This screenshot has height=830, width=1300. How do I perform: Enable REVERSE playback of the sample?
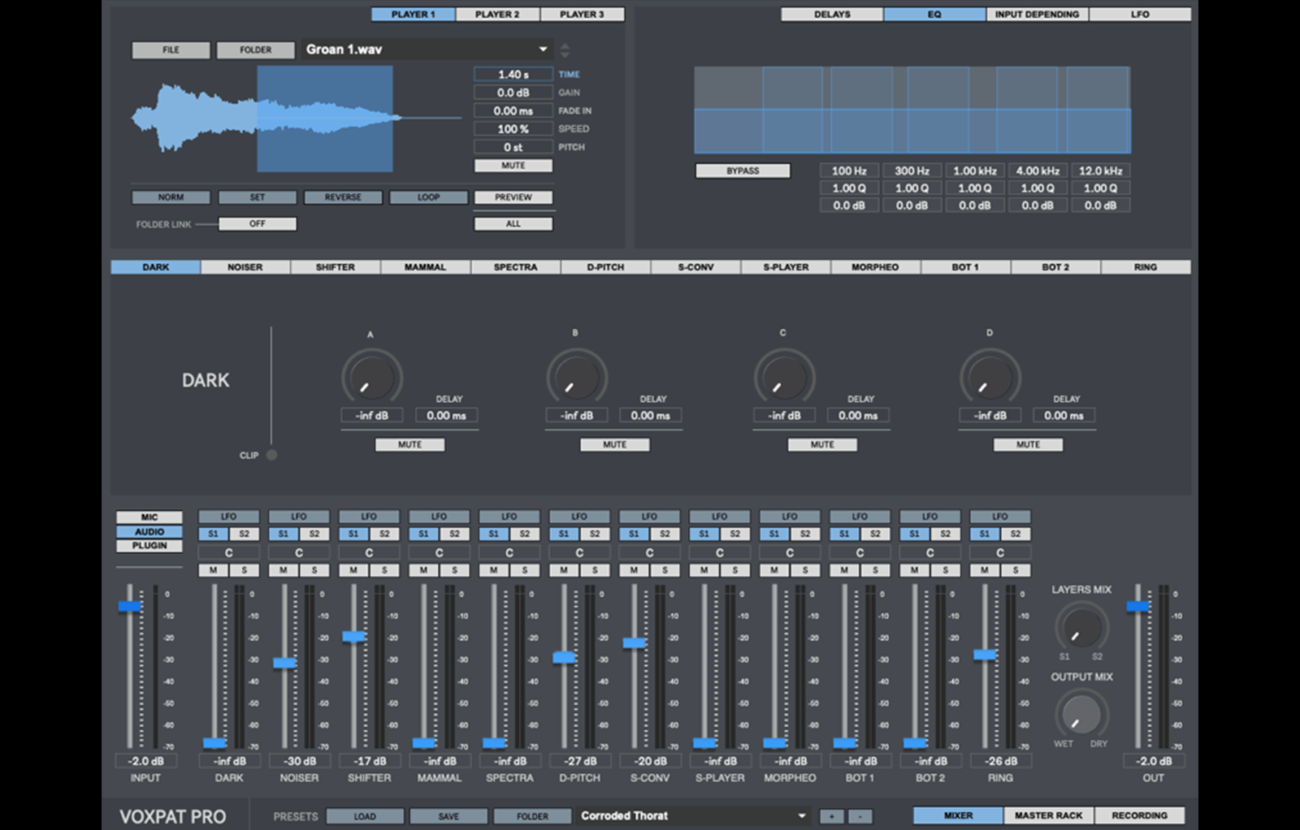[343, 198]
